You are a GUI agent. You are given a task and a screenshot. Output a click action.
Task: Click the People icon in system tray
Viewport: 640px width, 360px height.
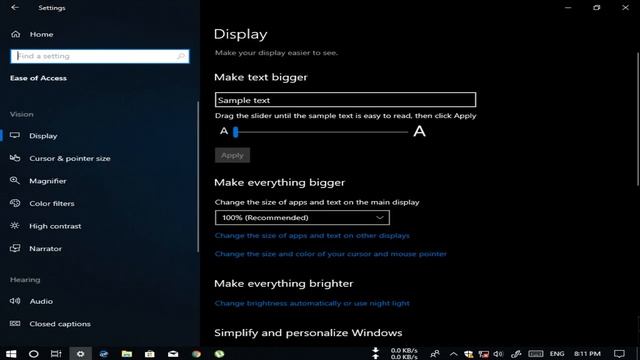pyautogui.click(x=435, y=354)
